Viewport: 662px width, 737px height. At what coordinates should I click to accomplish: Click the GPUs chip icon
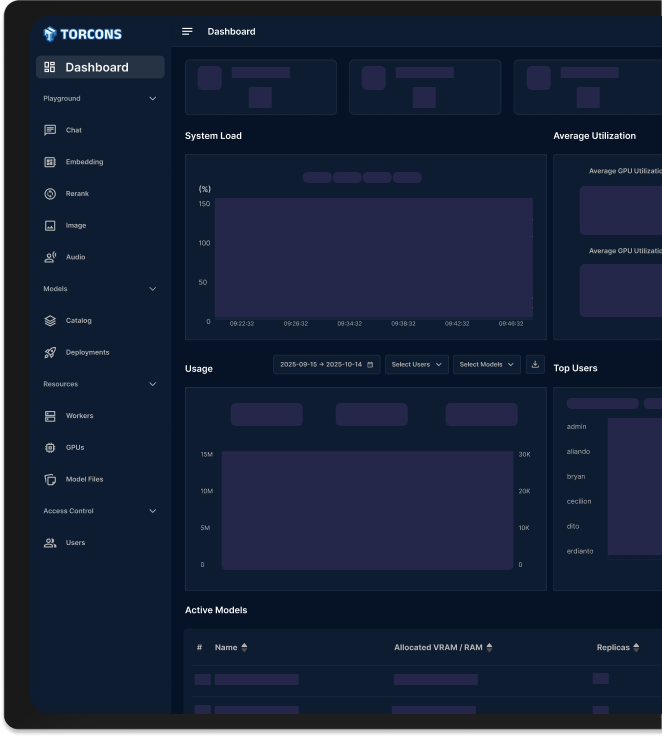(50, 447)
